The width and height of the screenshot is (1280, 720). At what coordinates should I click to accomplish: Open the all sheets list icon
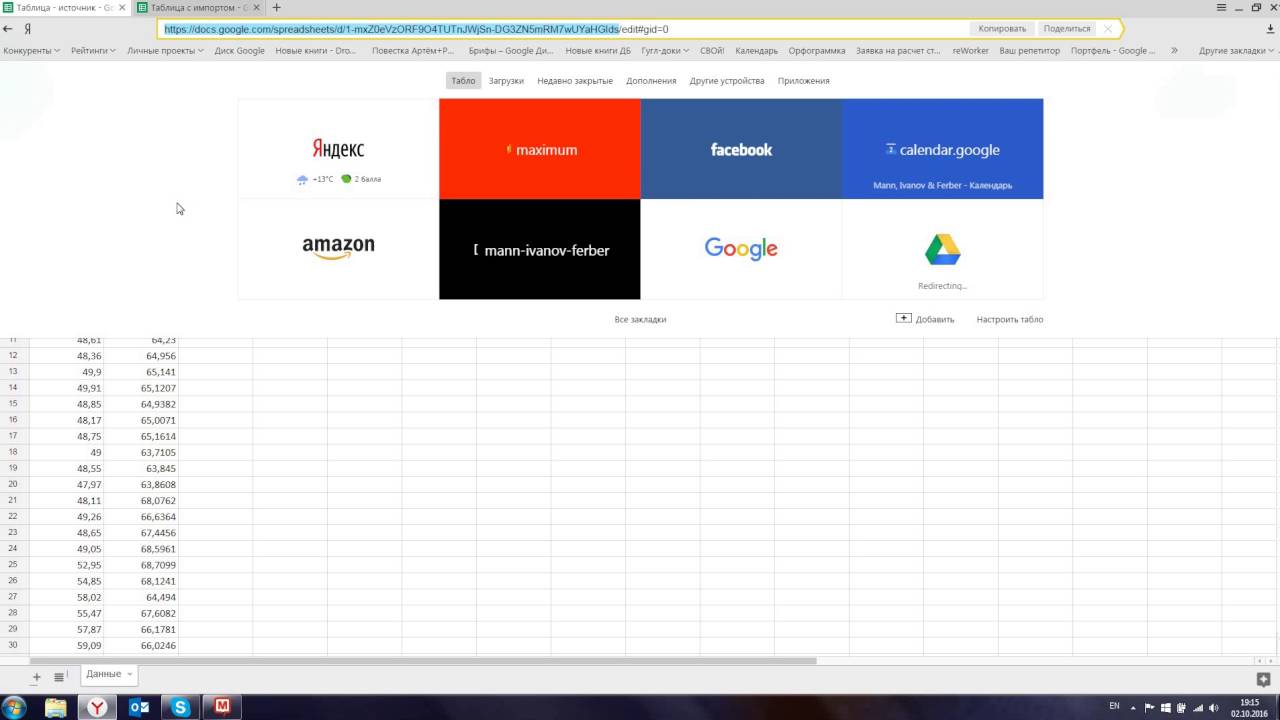pos(59,677)
